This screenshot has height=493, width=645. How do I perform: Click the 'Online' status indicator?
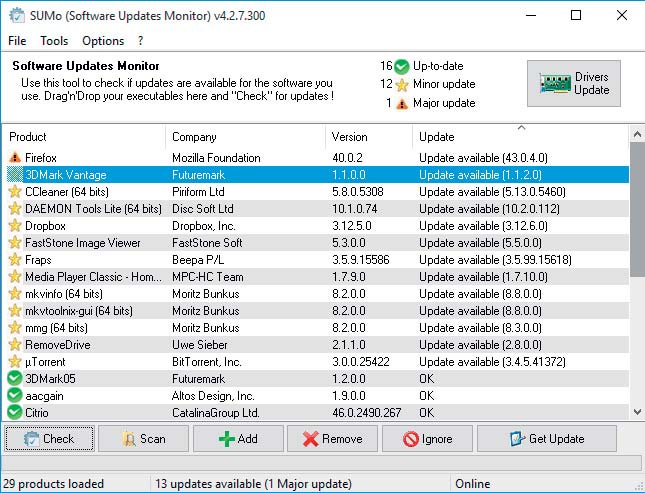click(x=473, y=484)
